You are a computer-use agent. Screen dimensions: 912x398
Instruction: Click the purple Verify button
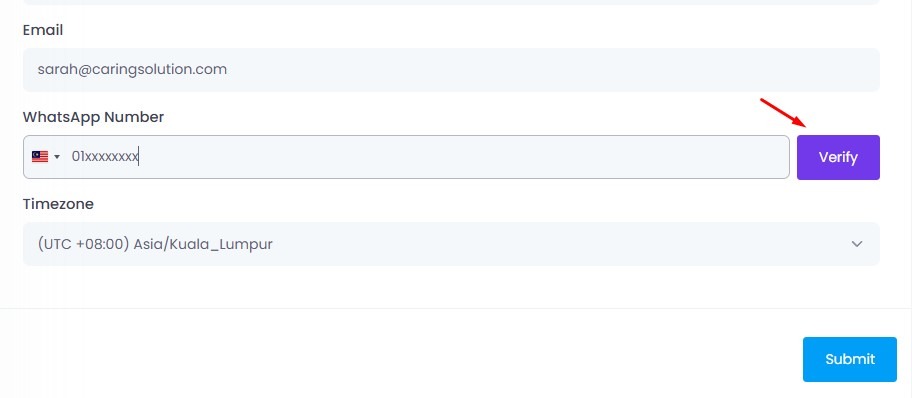click(838, 157)
